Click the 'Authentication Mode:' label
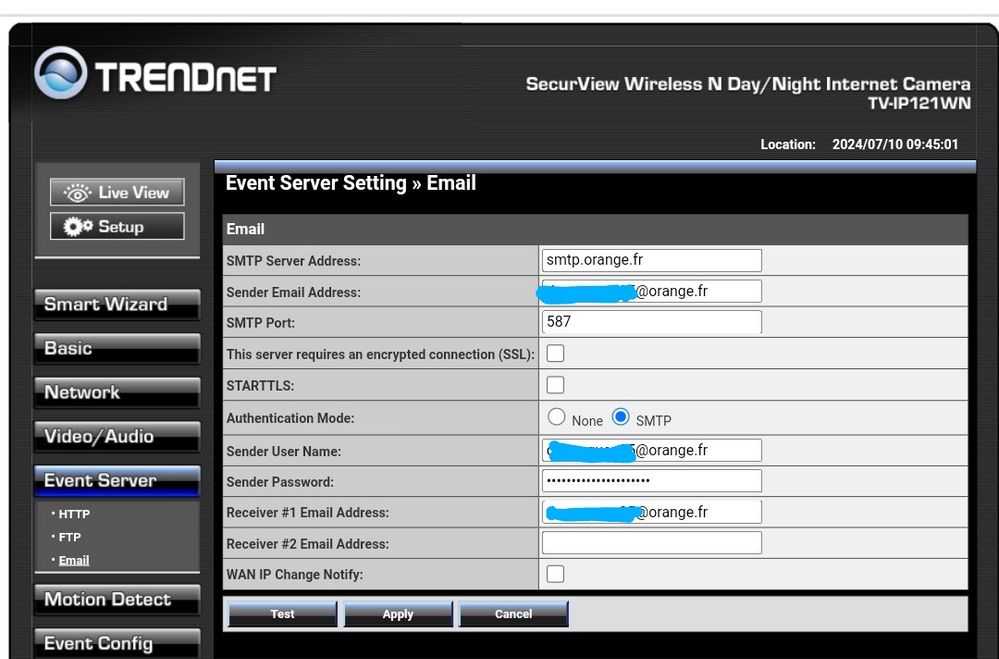Viewport: 999px width, 659px height. 291,418
